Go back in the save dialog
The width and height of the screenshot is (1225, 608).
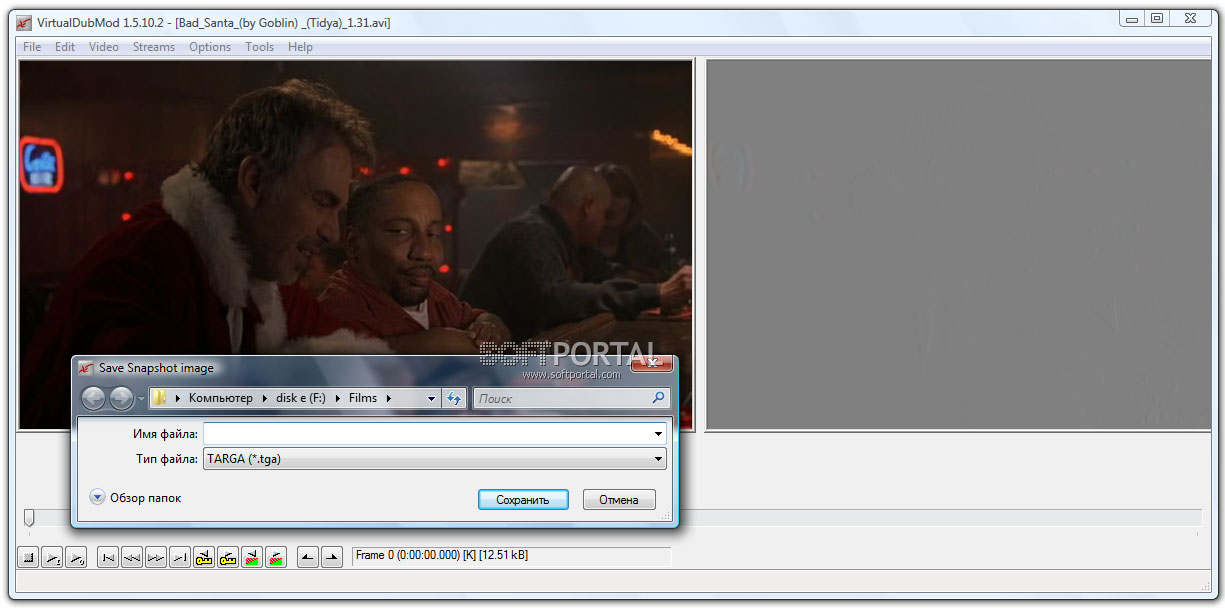[x=93, y=398]
